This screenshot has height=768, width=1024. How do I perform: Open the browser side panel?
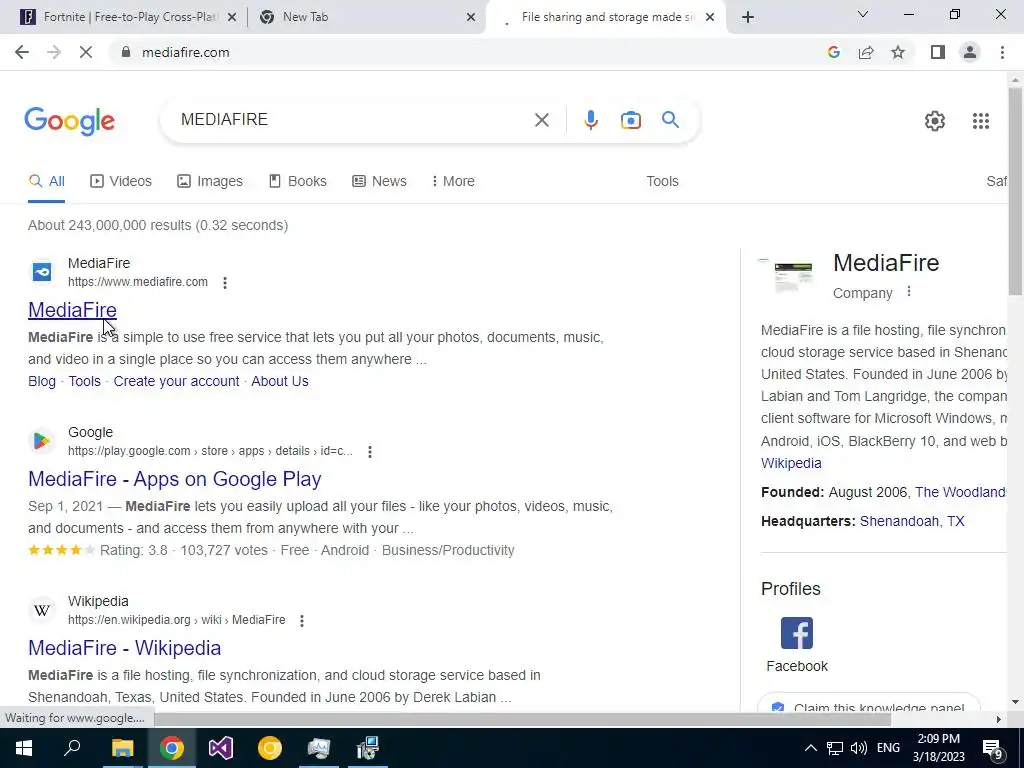(938, 52)
